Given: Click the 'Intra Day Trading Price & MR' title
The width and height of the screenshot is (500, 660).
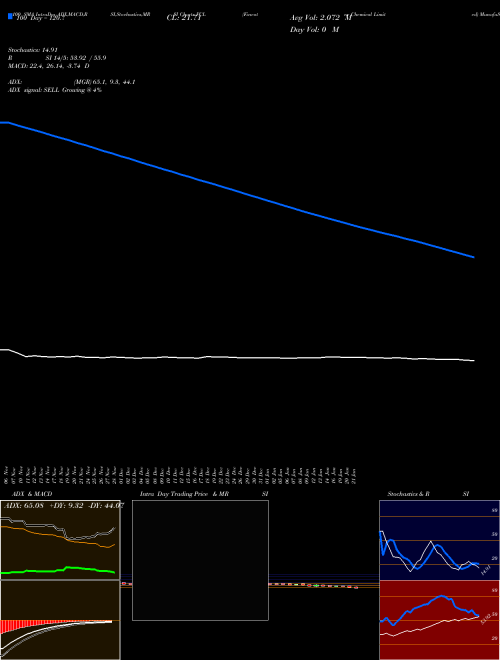Looking at the screenshot, I should (184, 494).
